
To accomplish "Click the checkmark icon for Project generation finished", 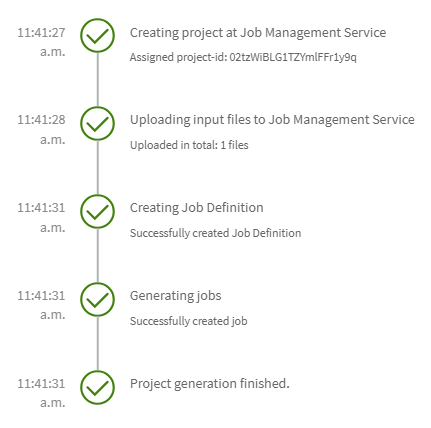I will click(x=97, y=387).
